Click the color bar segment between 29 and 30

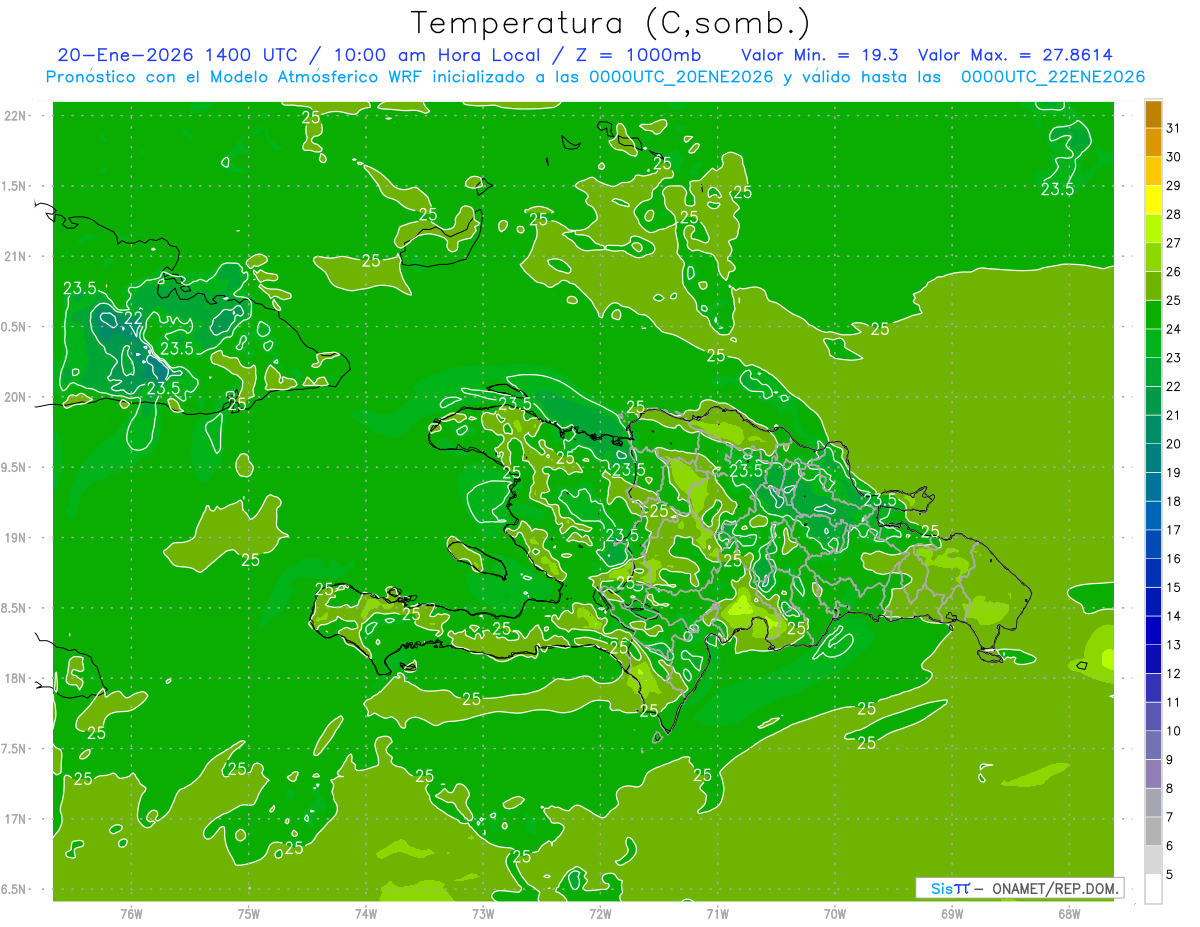click(1153, 171)
